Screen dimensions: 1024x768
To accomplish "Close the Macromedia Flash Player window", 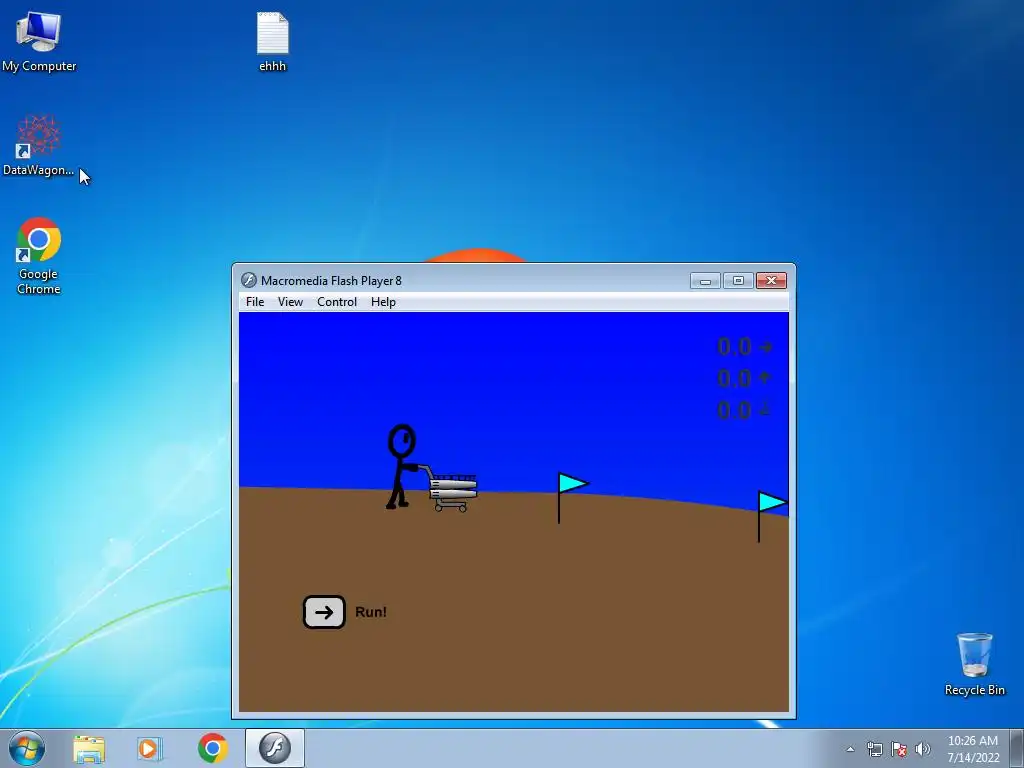I will [x=771, y=281].
